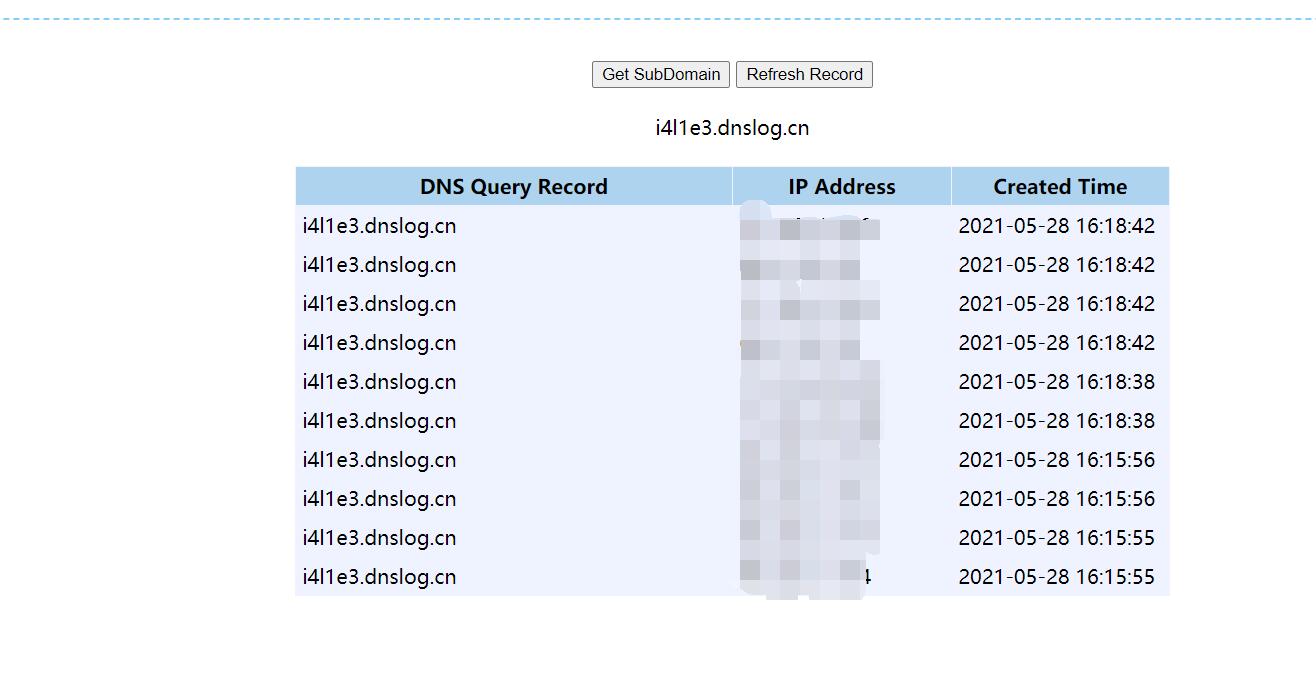This screenshot has width=1316, height=680.
Task: Click the second 16:18:38 created time entry
Action: coord(1056,421)
